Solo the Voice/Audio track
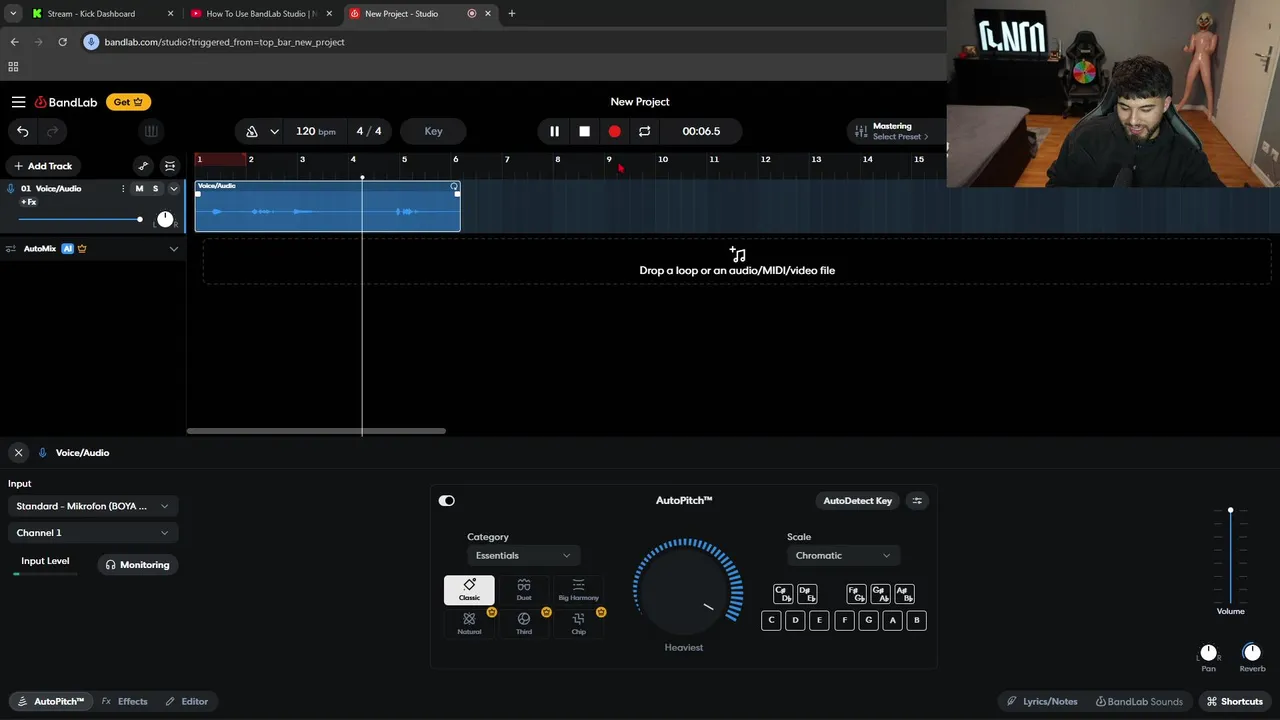This screenshot has height=720, width=1280. 155,188
